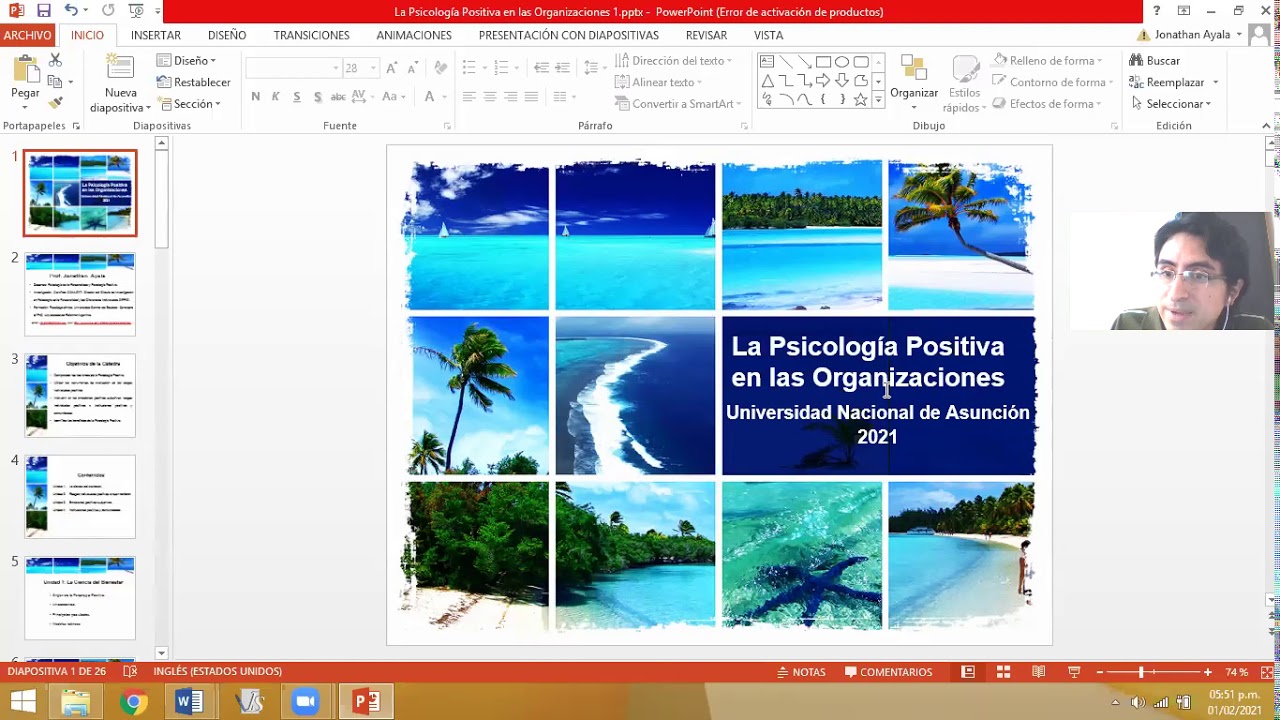The width and height of the screenshot is (1280, 720).
Task: Open the Sección dropdown
Action: pyautogui.click(x=188, y=104)
